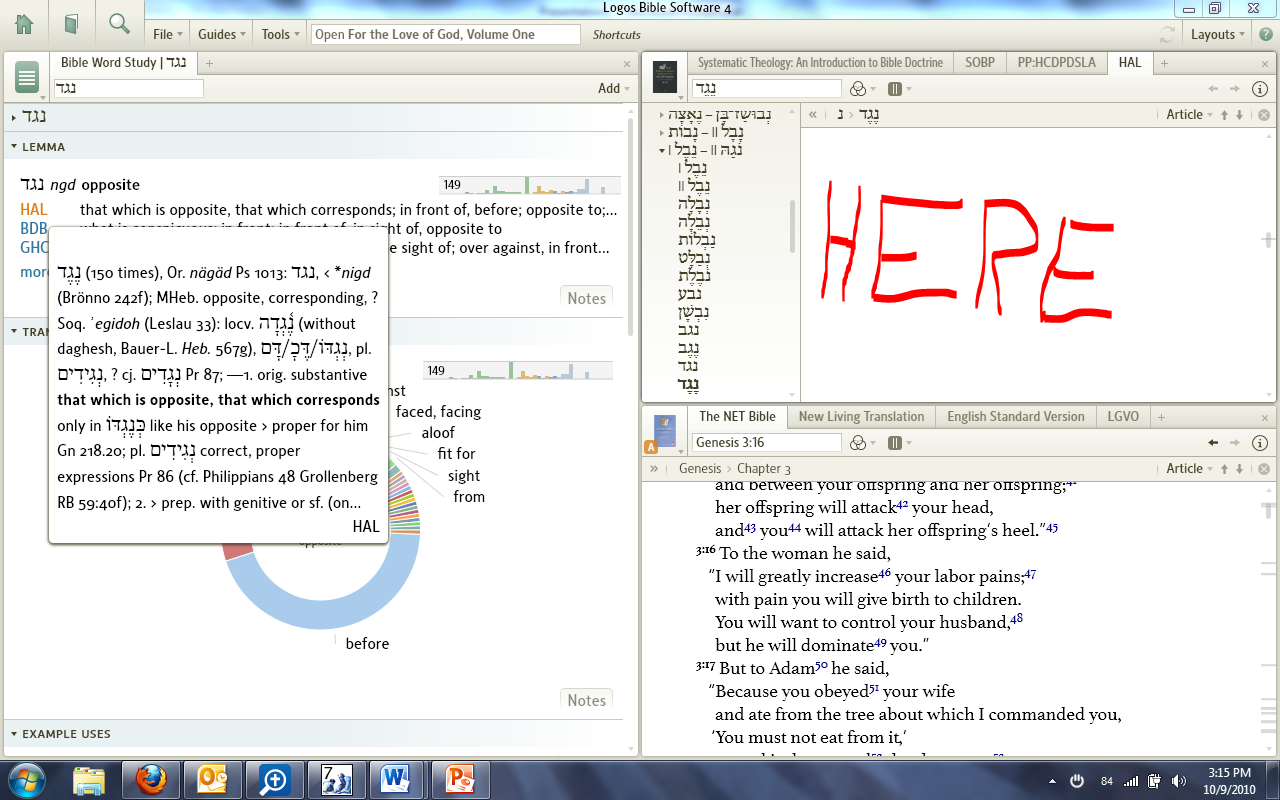This screenshot has height=800, width=1280.
Task: Open the Bible Word Study panel menu icon
Action: [27, 77]
